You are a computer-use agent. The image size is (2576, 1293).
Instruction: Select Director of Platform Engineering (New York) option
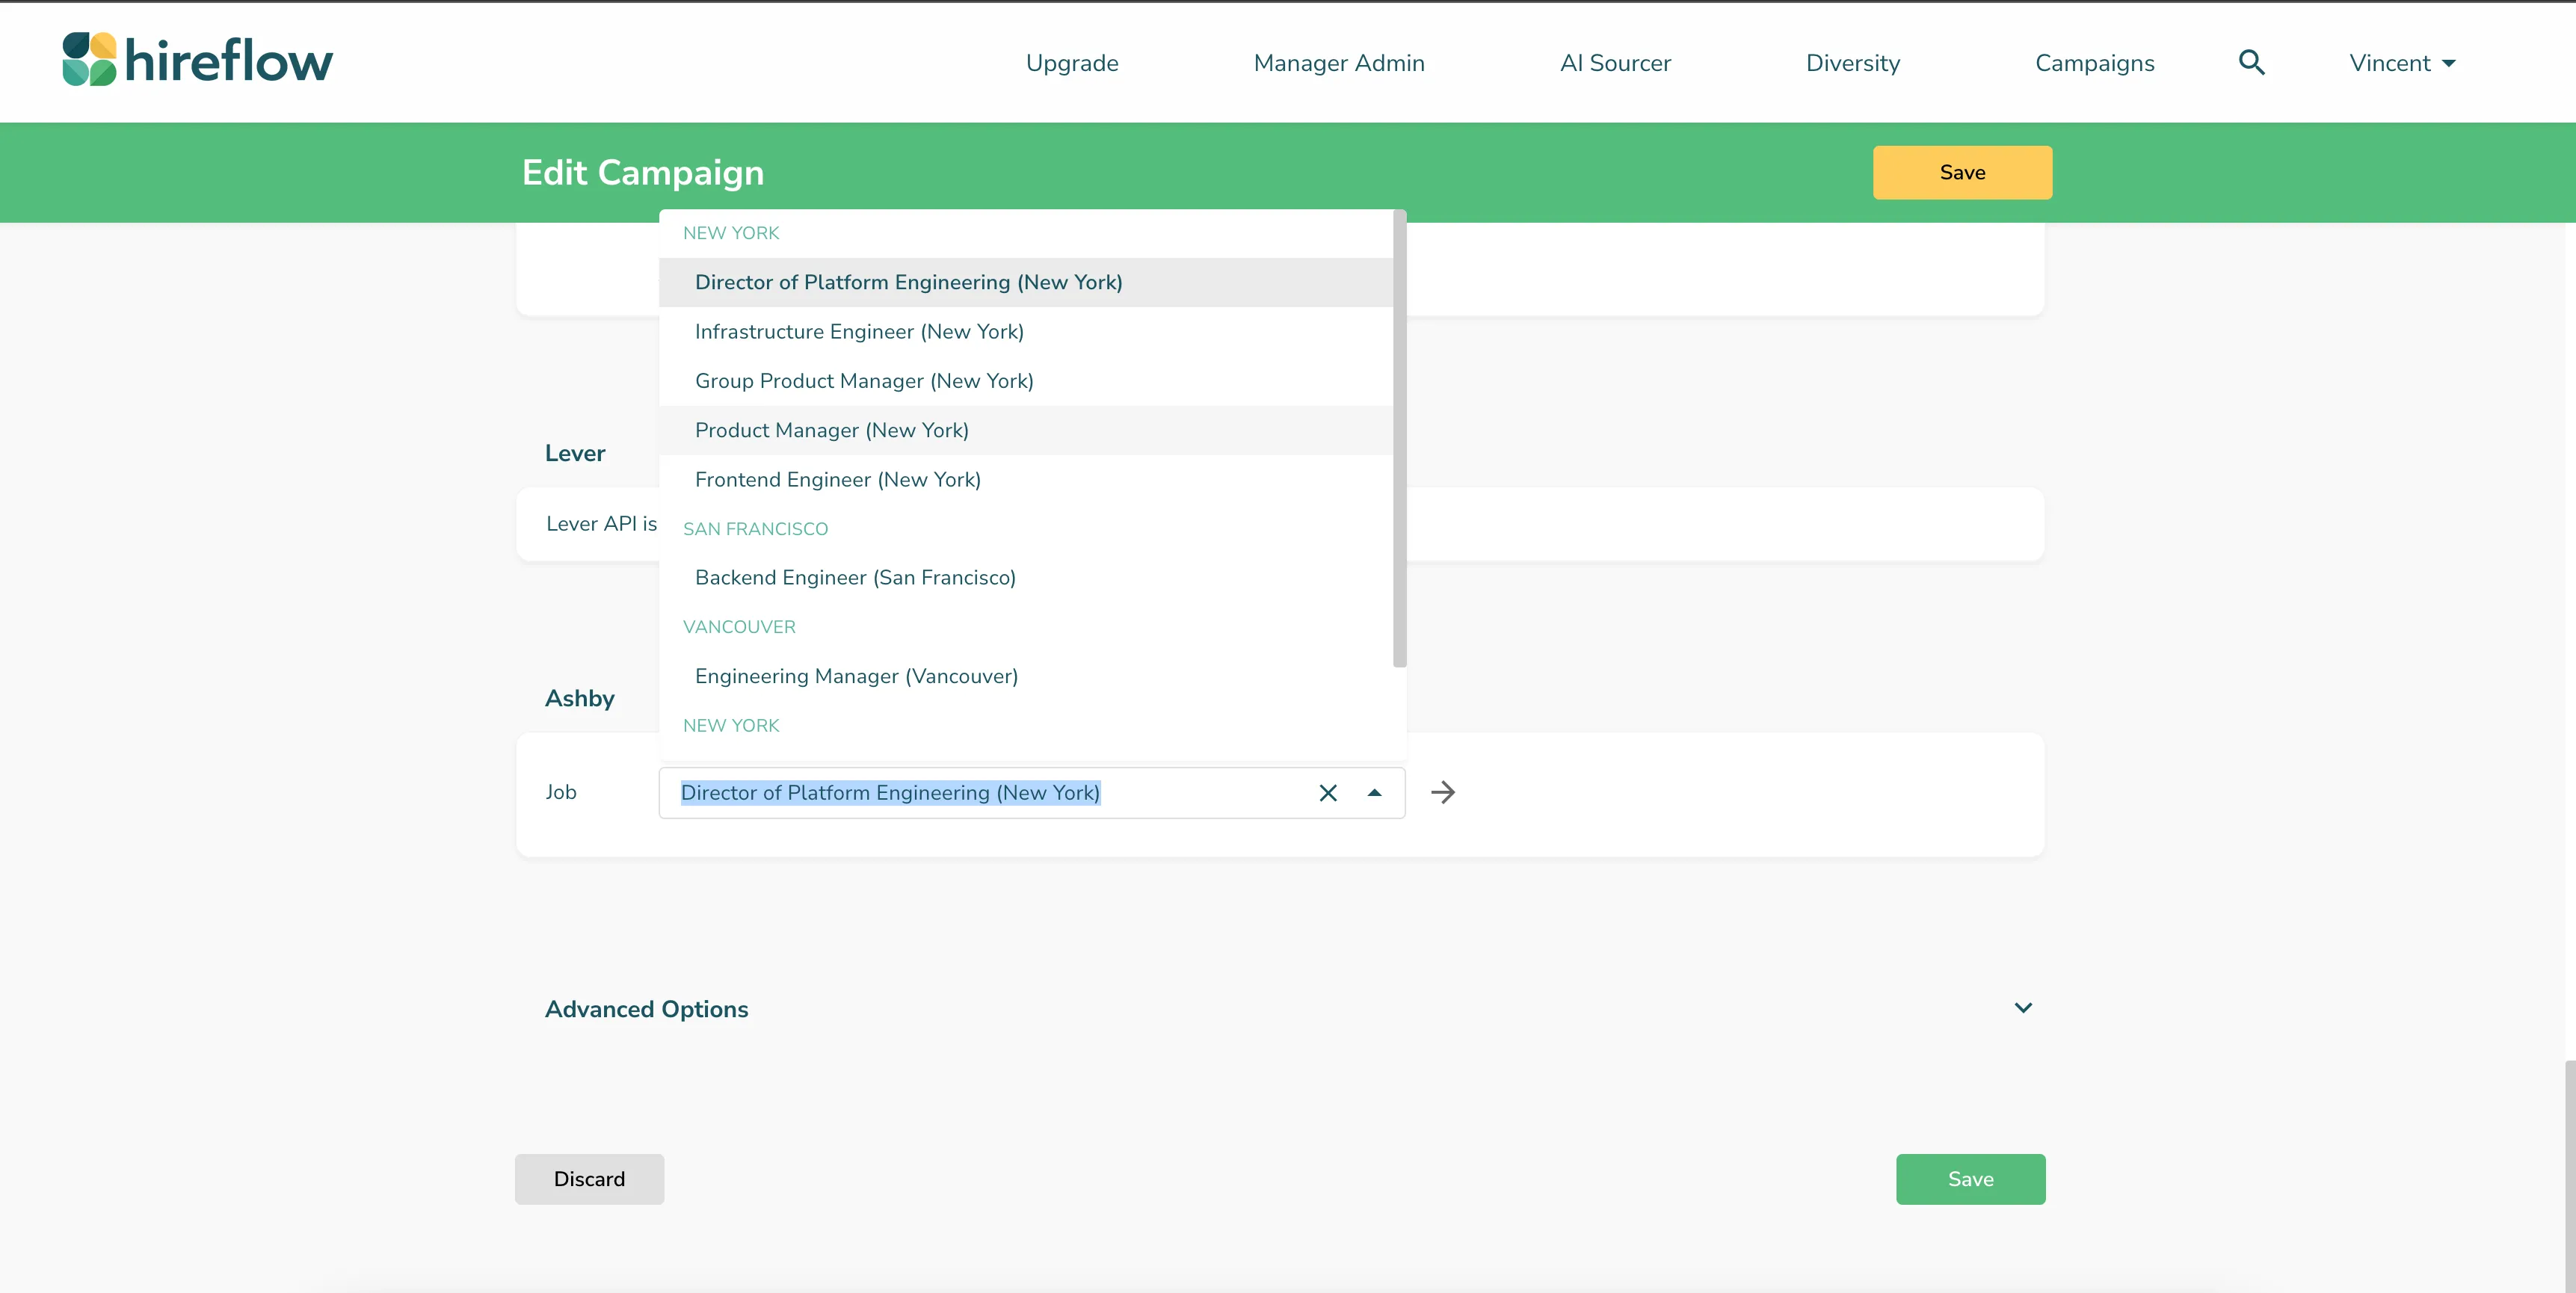[x=1026, y=282]
